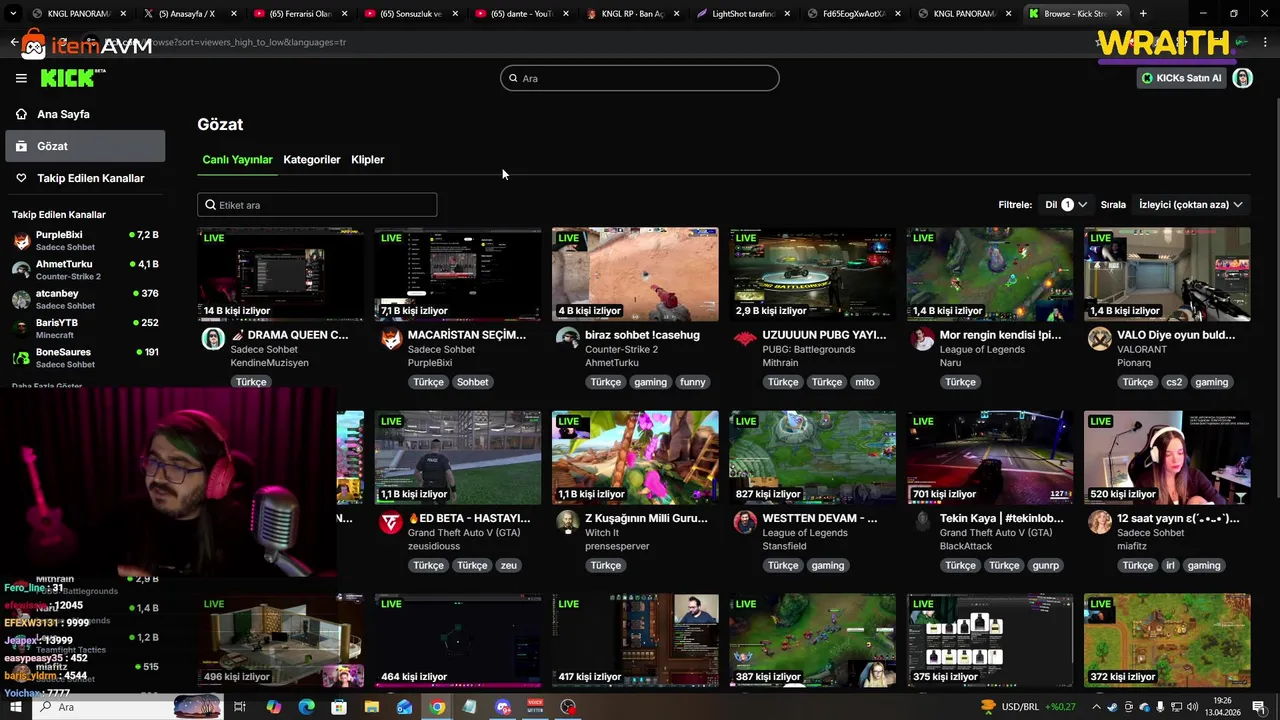Viewport: 1280px width, 720px height.
Task: Open DRAMA QUEEN stream thumbnail
Action: click(281, 274)
